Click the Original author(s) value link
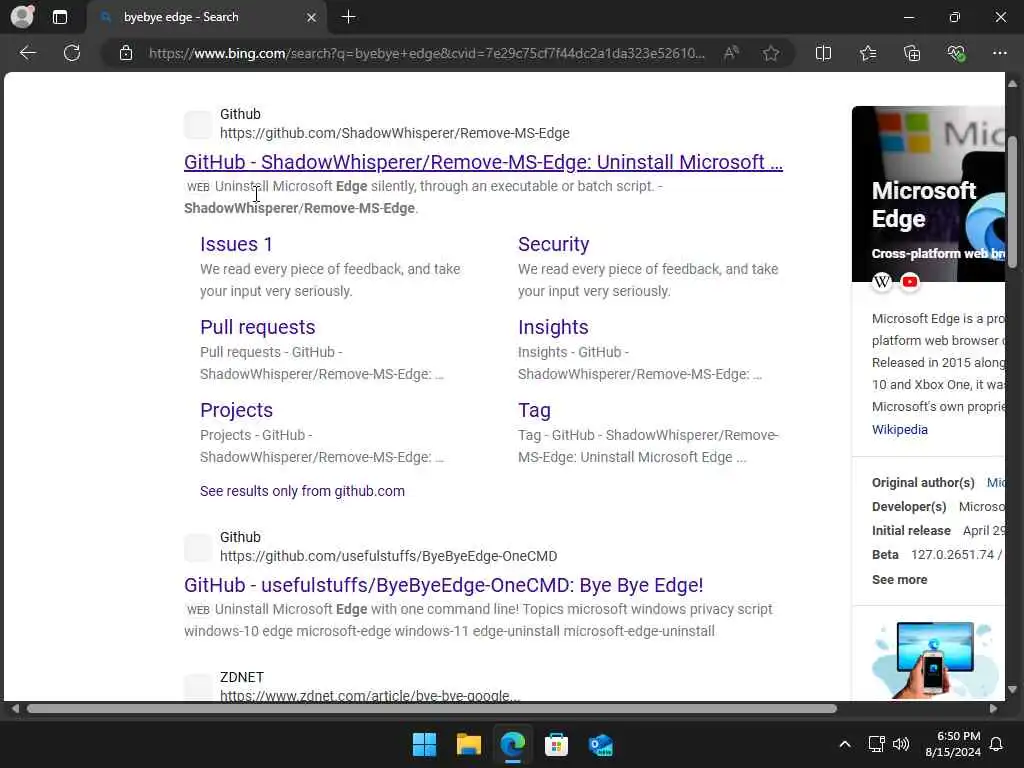1024x768 pixels. [x=996, y=483]
